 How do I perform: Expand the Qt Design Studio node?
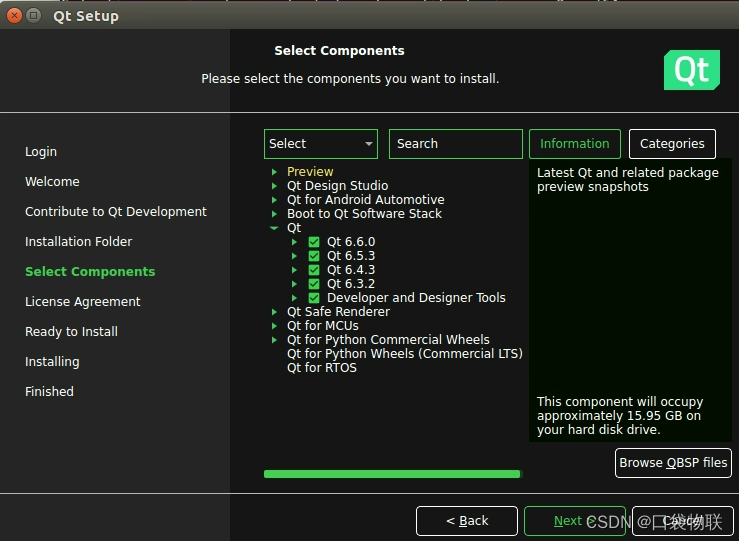click(x=274, y=186)
